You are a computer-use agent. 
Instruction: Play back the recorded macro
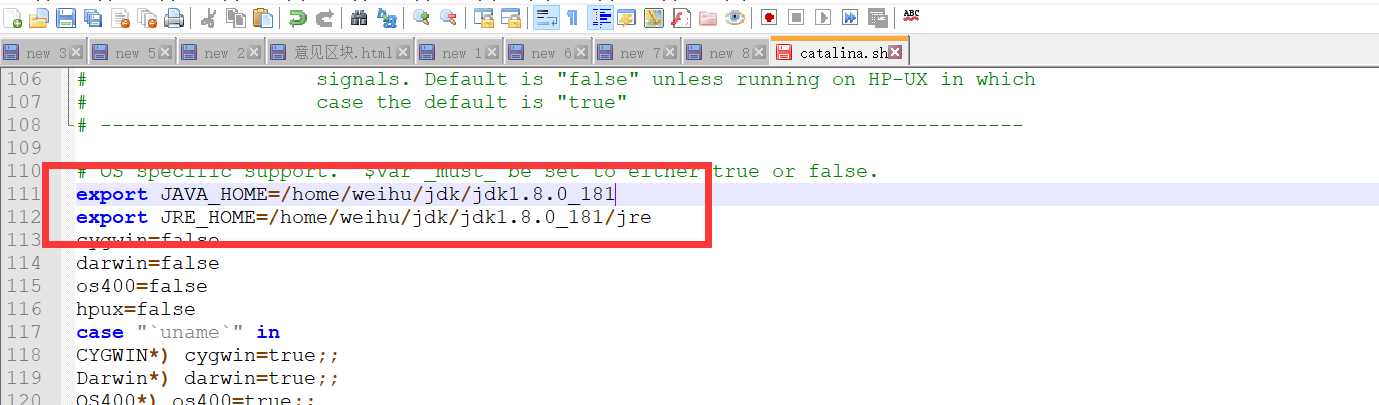click(x=823, y=18)
